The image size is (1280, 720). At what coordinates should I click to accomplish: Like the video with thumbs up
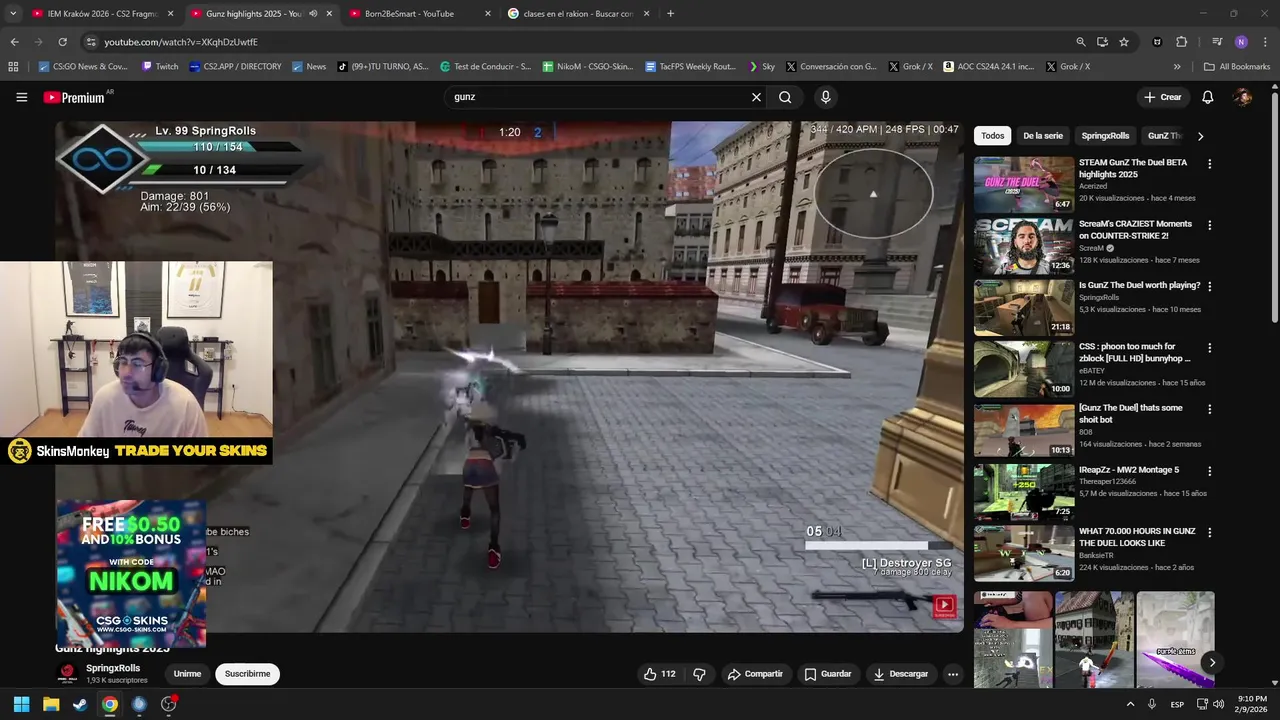tap(660, 674)
